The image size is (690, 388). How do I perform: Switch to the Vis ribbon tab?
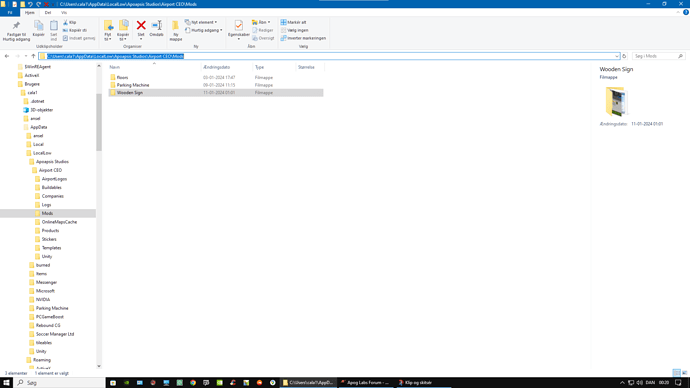(x=64, y=12)
